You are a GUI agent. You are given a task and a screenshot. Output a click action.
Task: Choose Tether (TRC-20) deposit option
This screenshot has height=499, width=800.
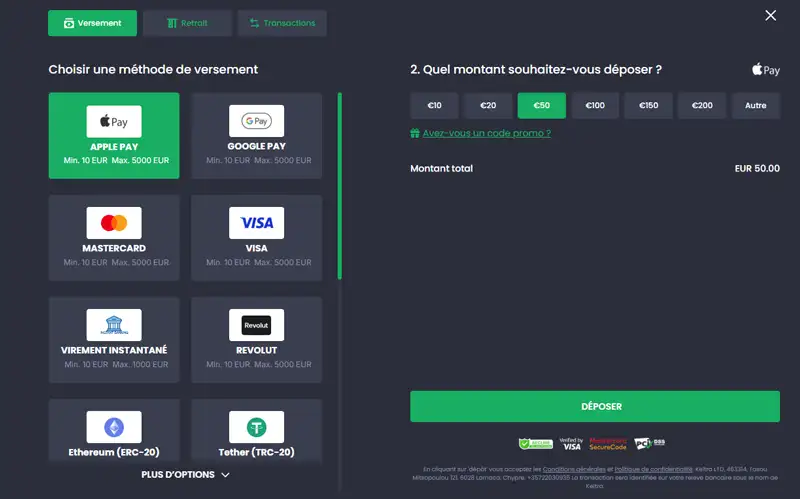(x=257, y=431)
